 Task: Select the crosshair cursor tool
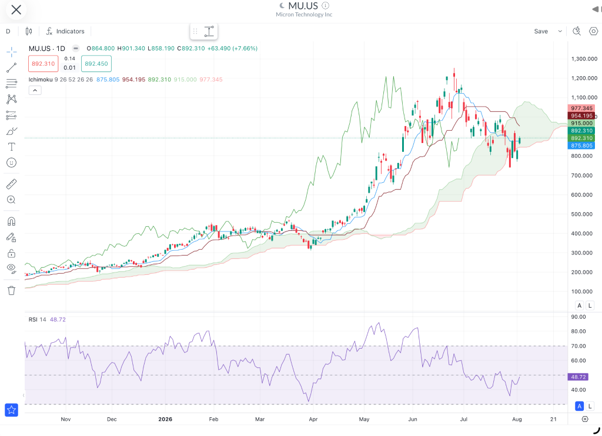click(x=12, y=51)
